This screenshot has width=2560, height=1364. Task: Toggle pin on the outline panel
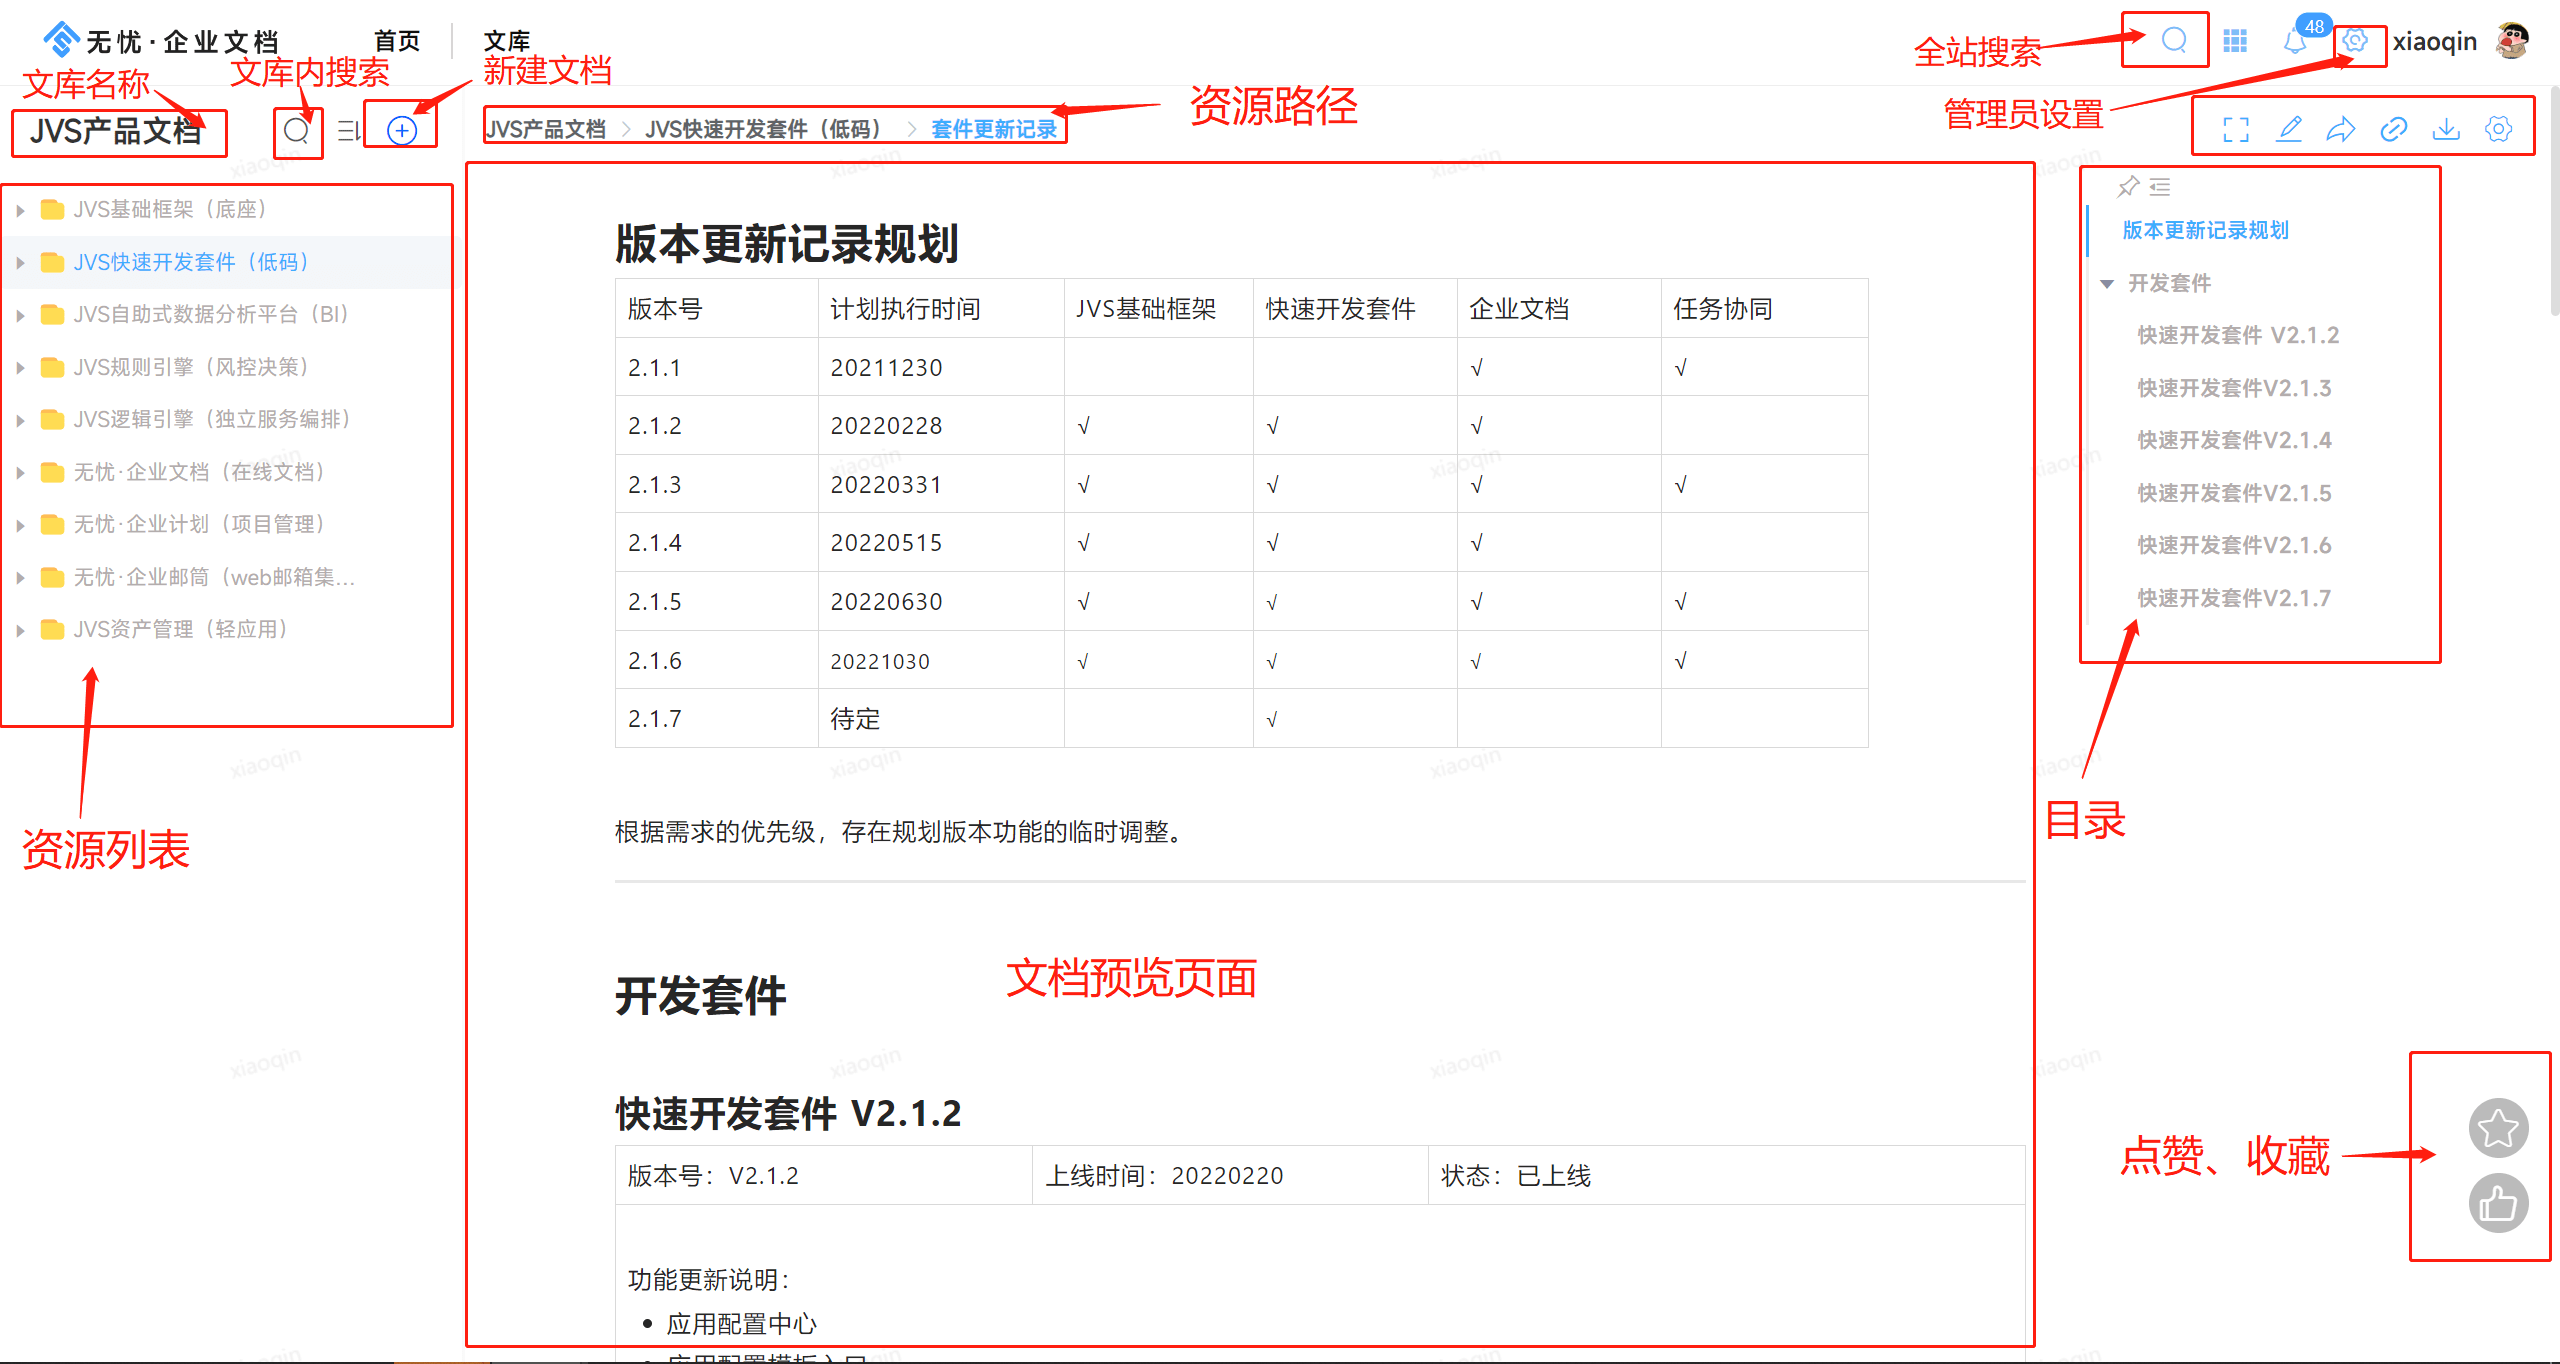2128,186
